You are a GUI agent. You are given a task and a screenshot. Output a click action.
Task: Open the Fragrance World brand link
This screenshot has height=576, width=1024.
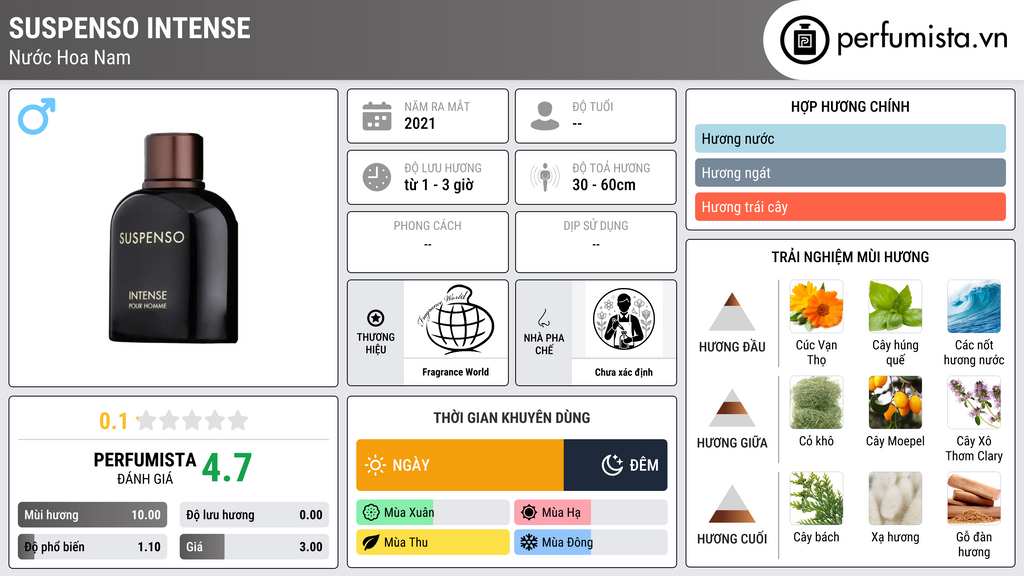(x=455, y=372)
